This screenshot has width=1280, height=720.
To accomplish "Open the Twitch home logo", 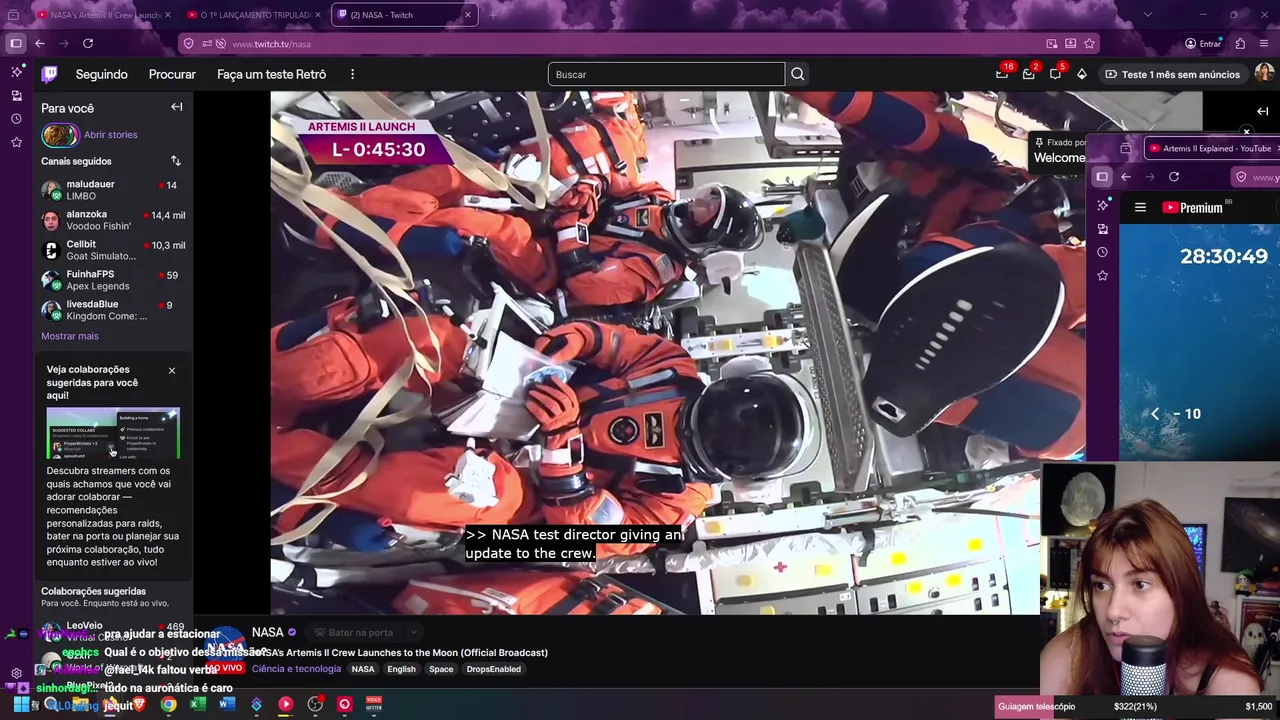I will point(49,74).
